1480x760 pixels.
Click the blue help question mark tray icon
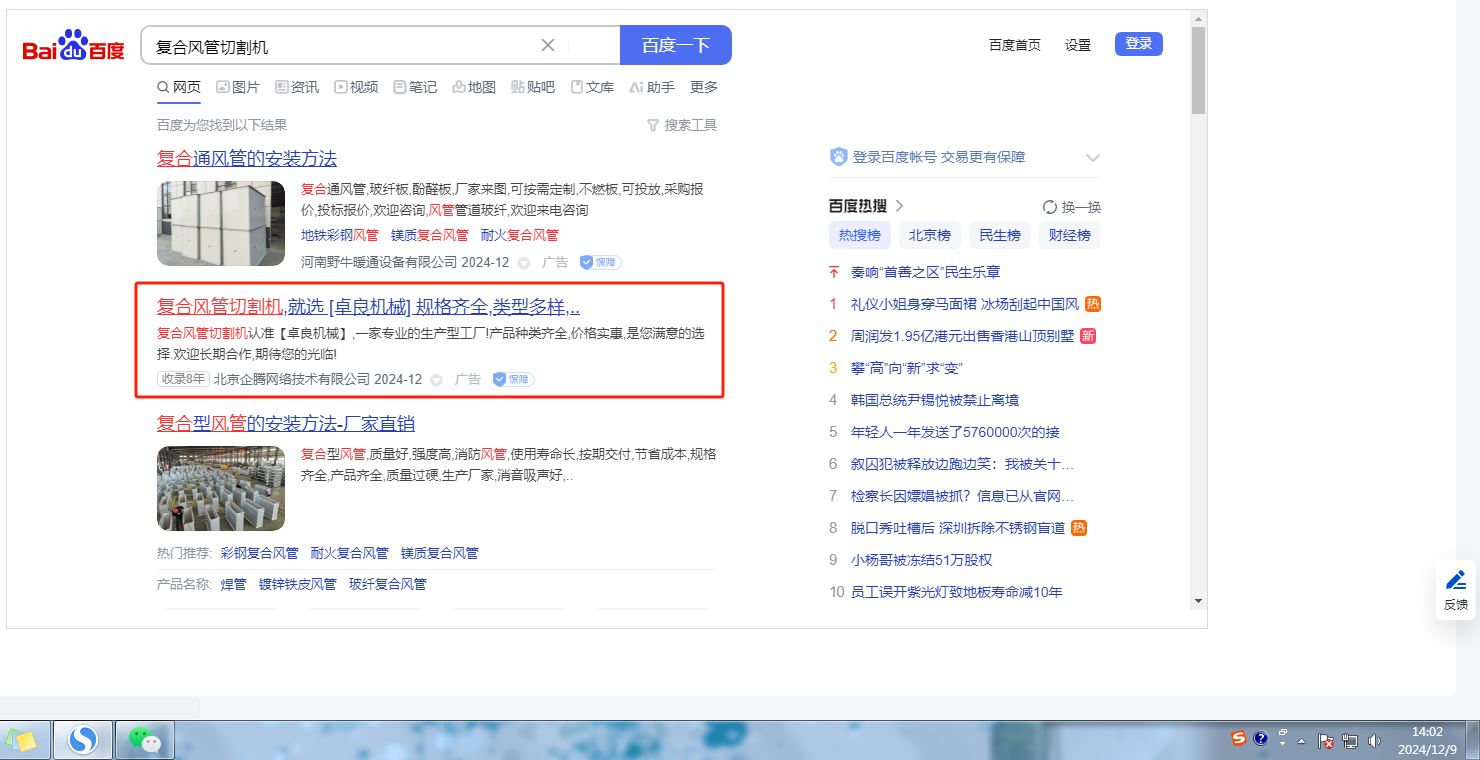(x=1261, y=739)
